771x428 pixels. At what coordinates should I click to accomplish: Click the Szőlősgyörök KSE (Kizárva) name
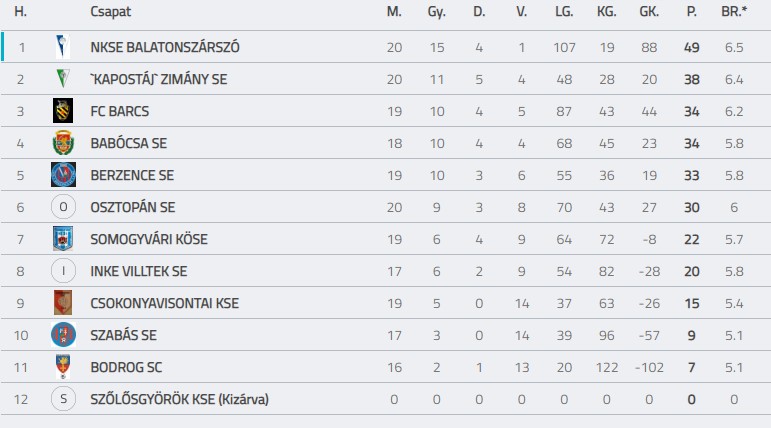pos(180,399)
